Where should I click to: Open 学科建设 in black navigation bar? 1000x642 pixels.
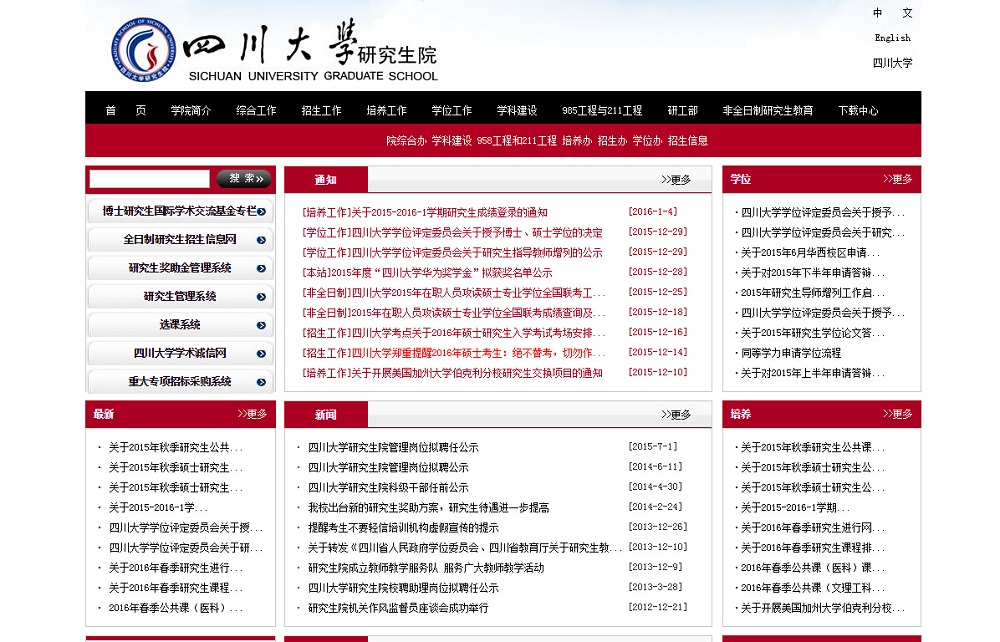point(517,110)
